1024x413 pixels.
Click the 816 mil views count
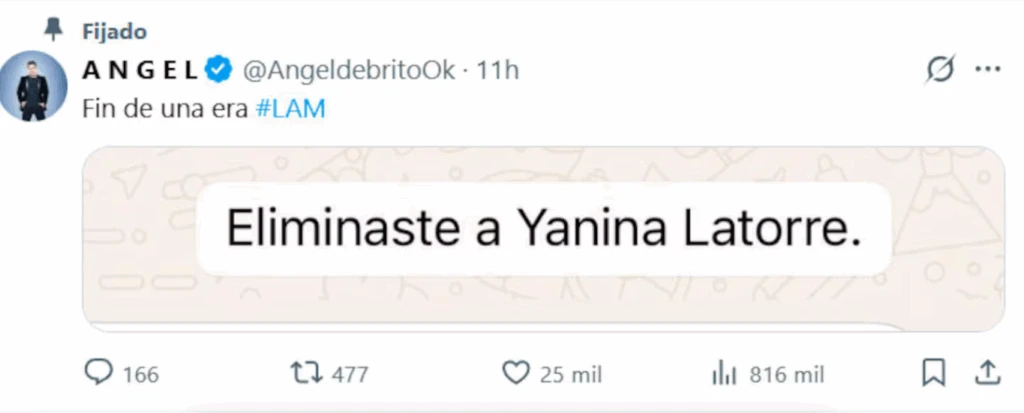(786, 375)
